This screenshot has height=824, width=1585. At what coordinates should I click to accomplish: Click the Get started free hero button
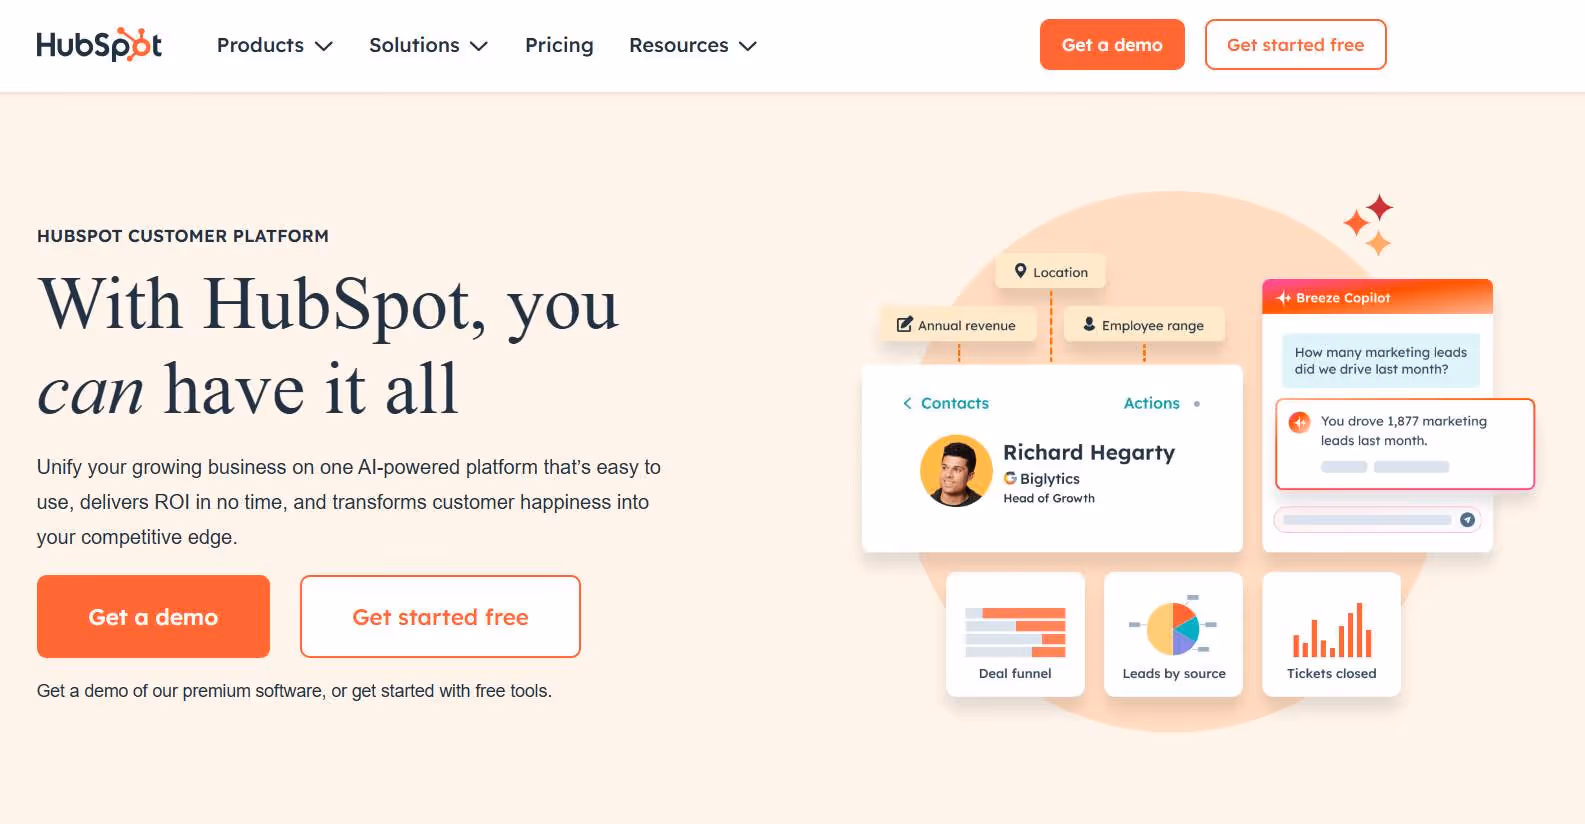[440, 616]
